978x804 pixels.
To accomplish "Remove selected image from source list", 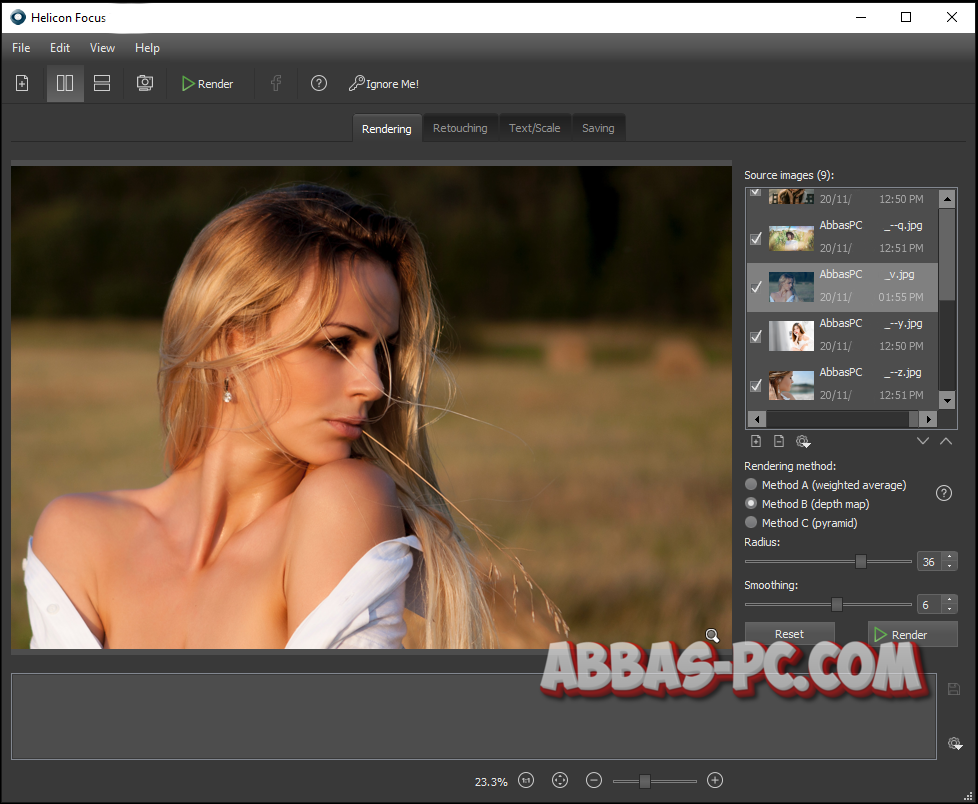I will [779, 441].
